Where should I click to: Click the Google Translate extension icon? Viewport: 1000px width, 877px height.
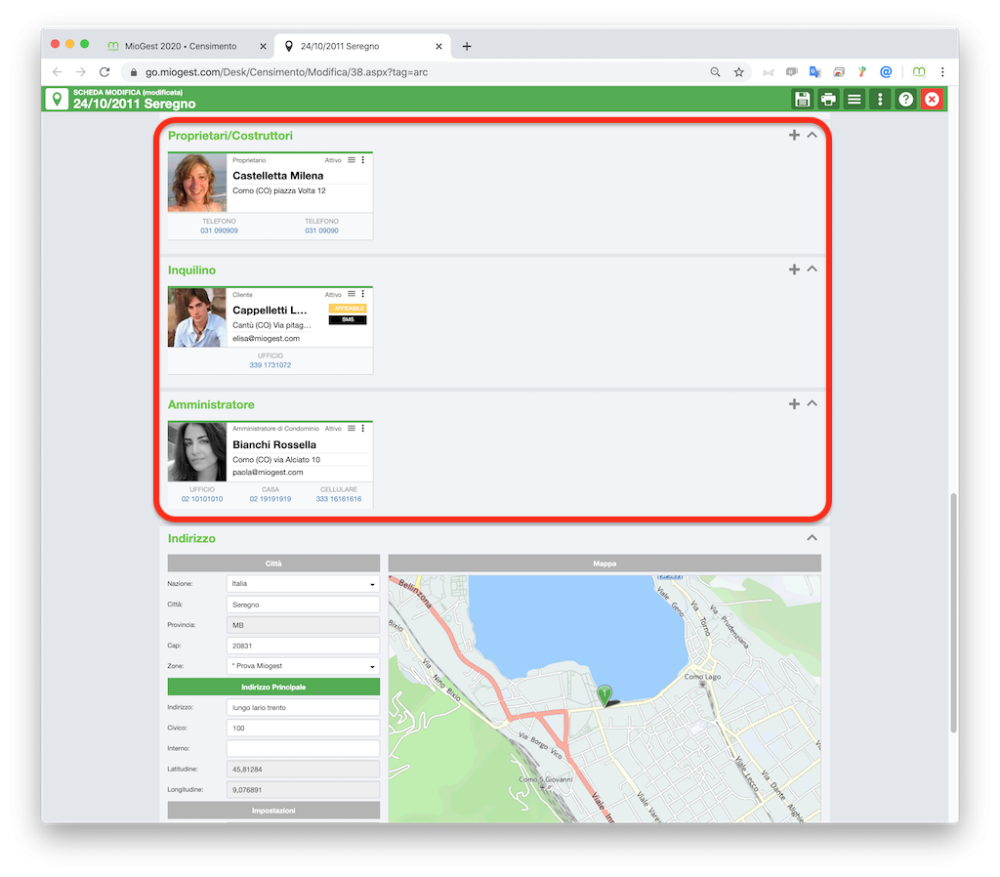coord(814,72)
